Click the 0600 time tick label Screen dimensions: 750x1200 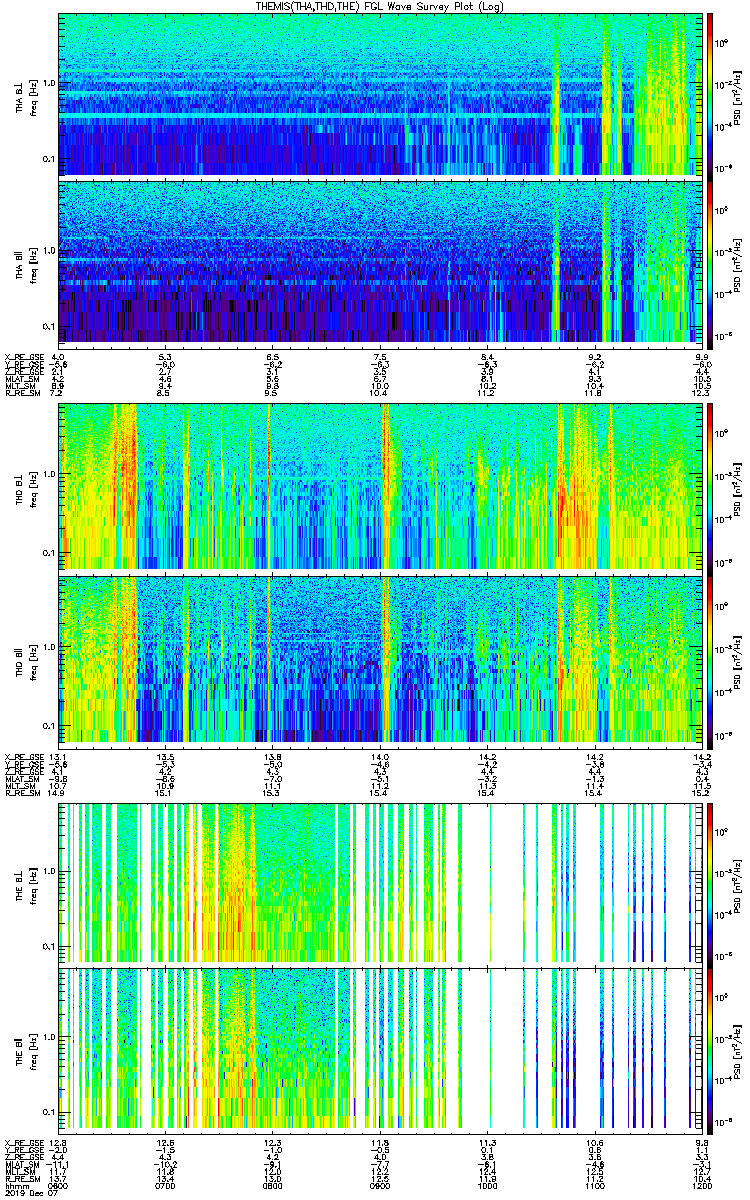coord(59,1187)
